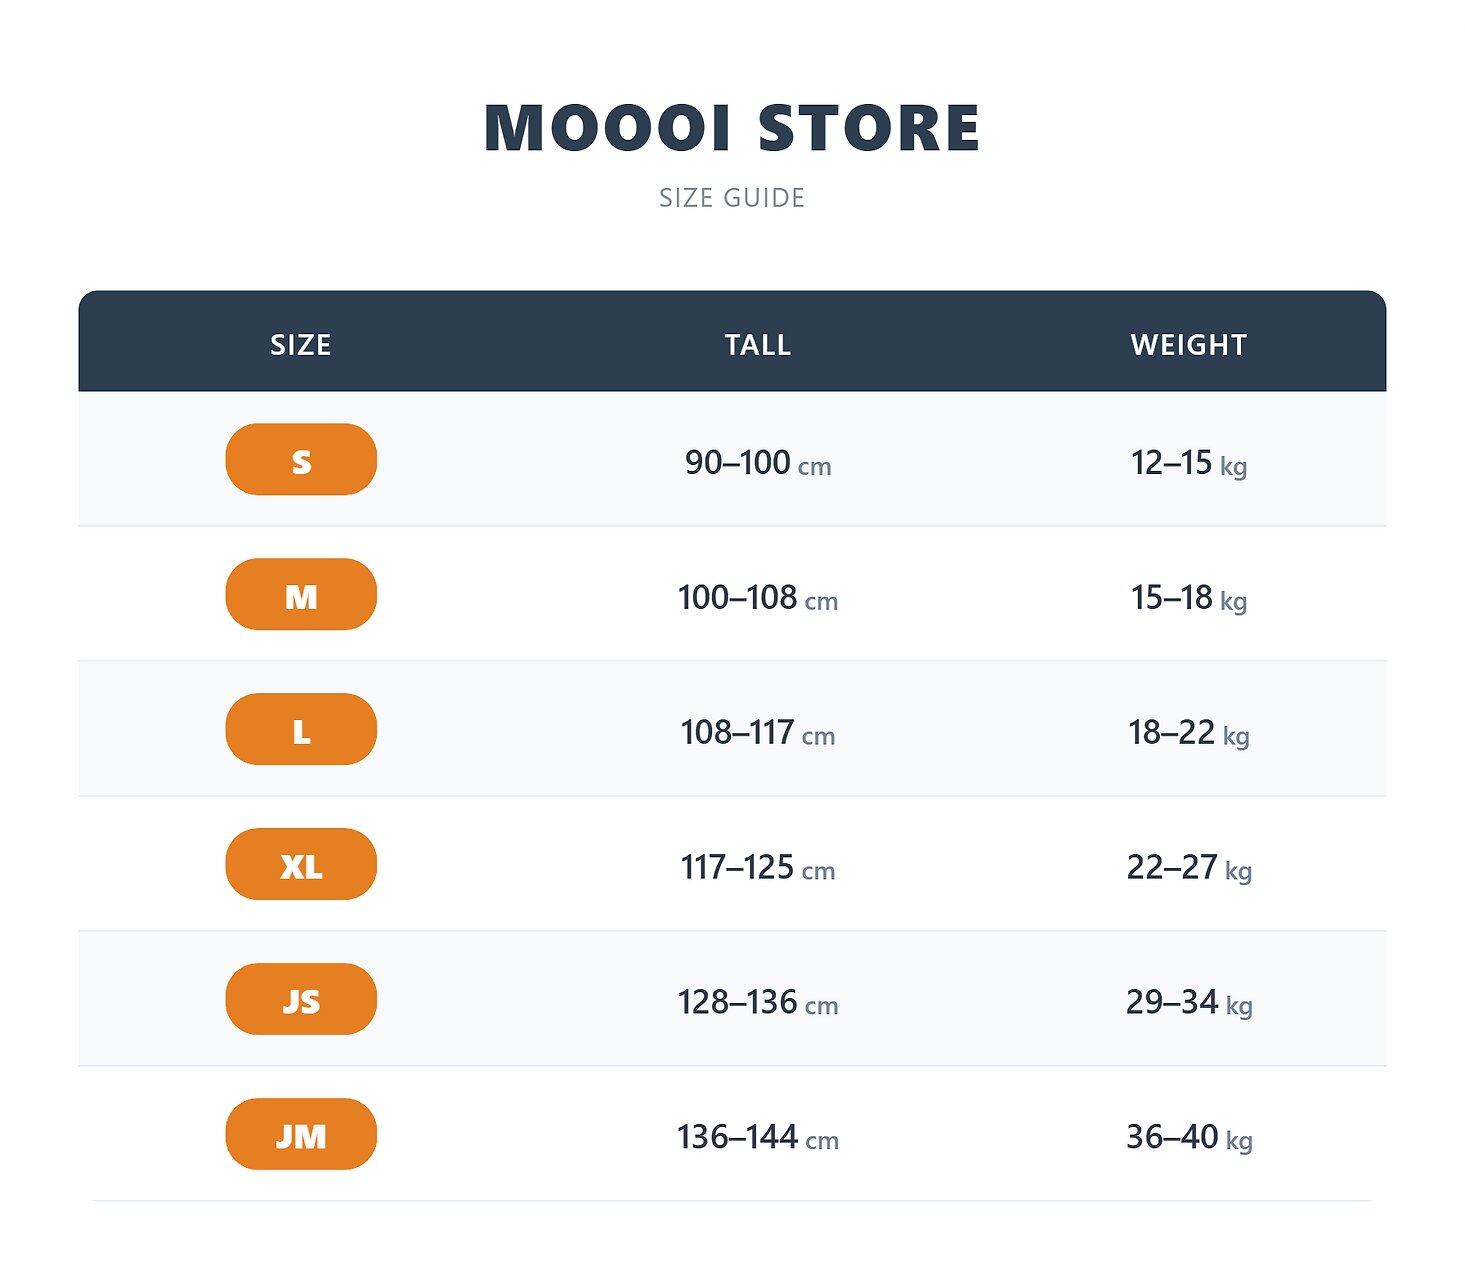Select the 36–40 kg weight cell
This screenshot has width=1465, height=1280.
point(1189,1137)
